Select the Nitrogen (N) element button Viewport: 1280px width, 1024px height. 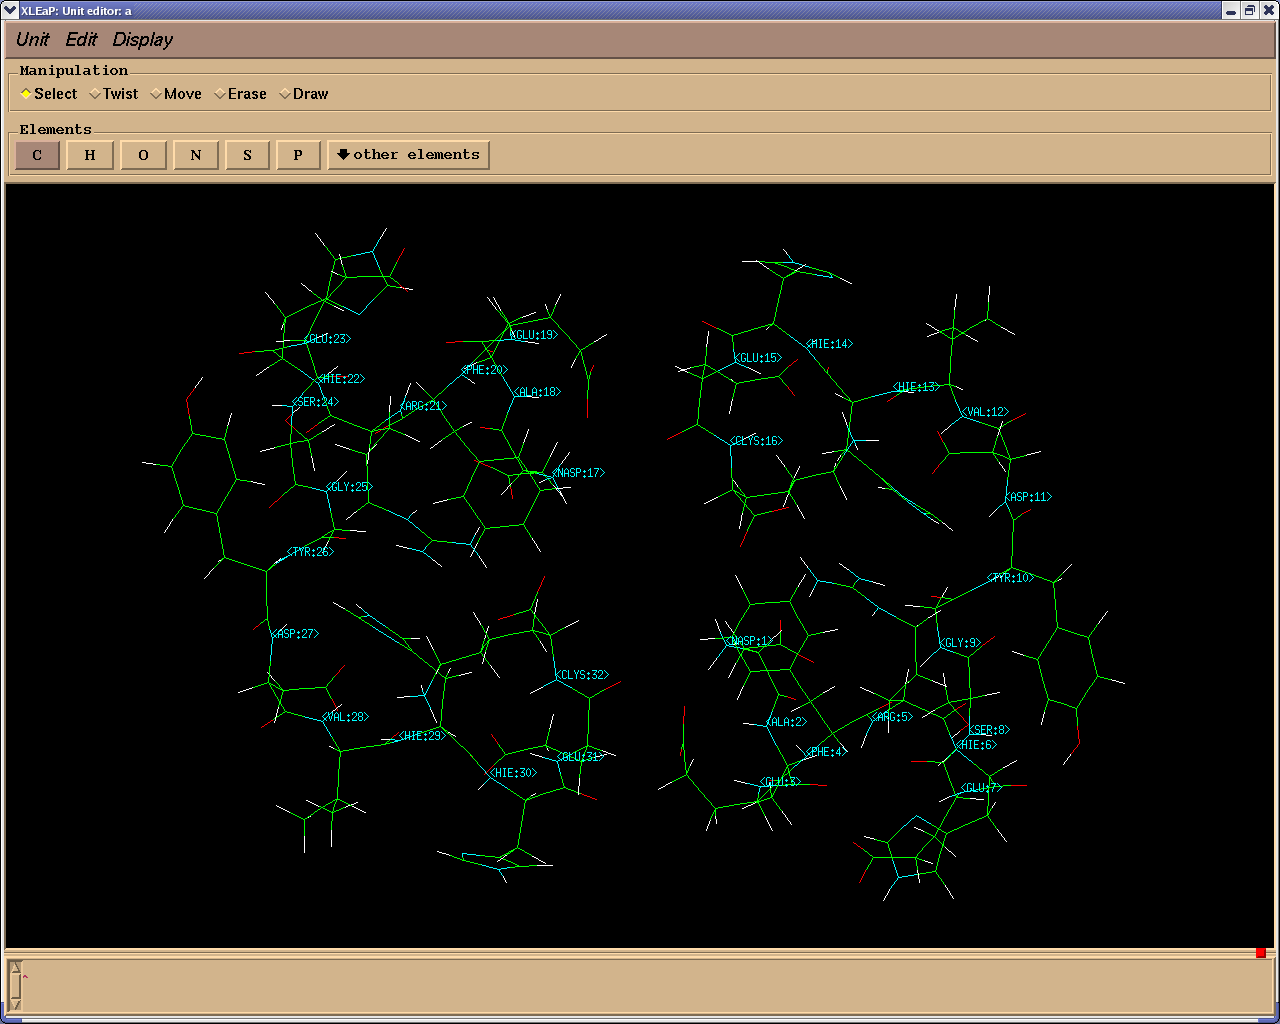click(196, 155)
